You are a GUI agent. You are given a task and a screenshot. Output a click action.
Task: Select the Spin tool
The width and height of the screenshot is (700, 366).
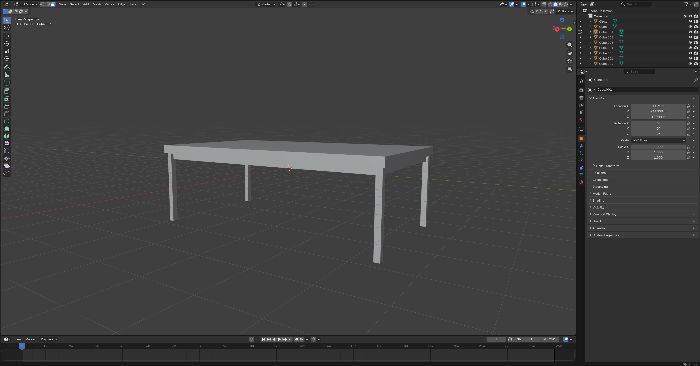coord(7,136)
